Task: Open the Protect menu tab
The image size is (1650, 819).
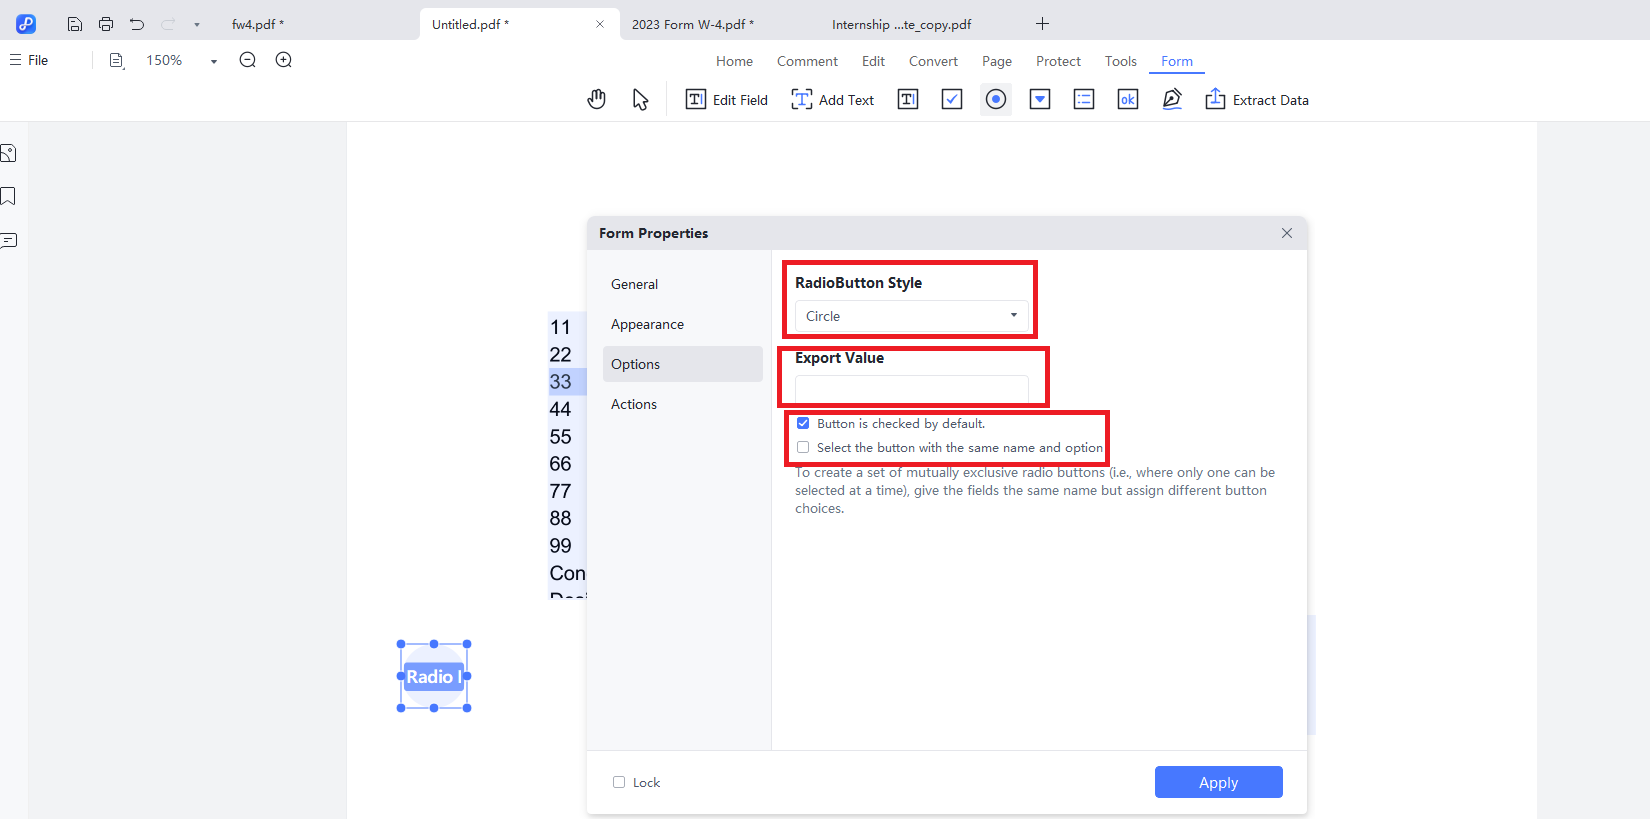Action: coord(1058,61)
